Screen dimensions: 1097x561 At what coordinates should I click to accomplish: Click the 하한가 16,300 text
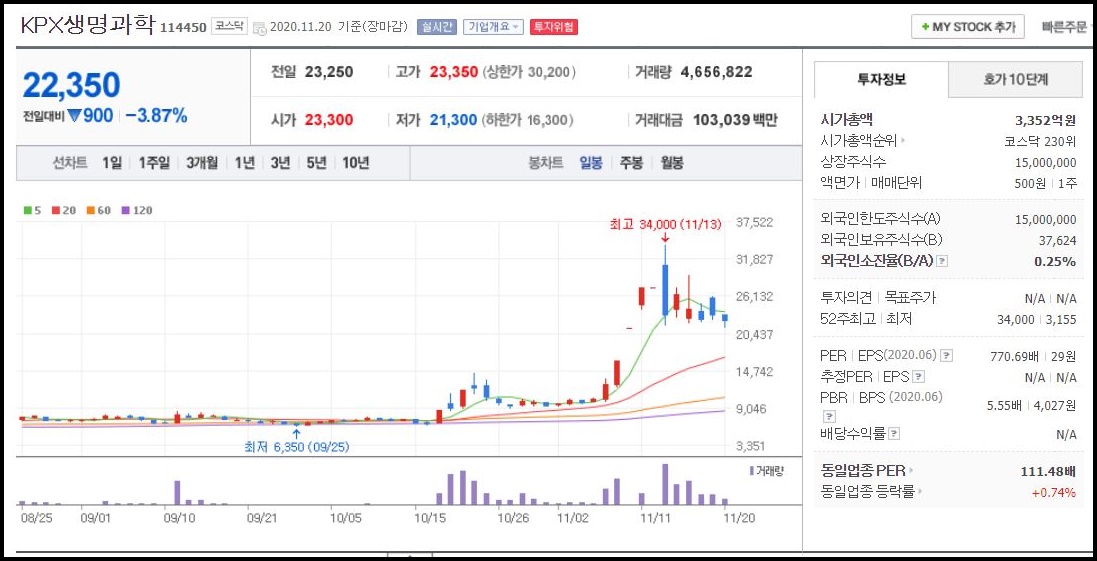(x=528, y=120)
